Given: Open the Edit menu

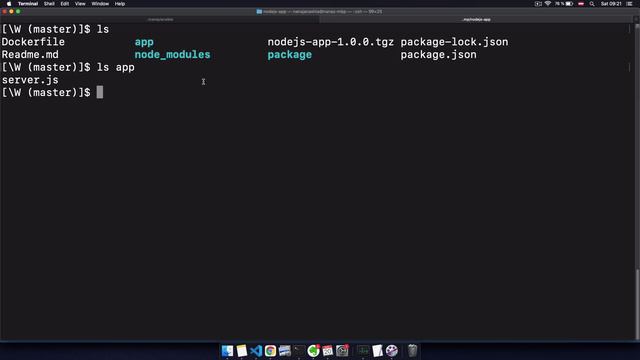Looking at the screenshot, I should pos(64,4).
